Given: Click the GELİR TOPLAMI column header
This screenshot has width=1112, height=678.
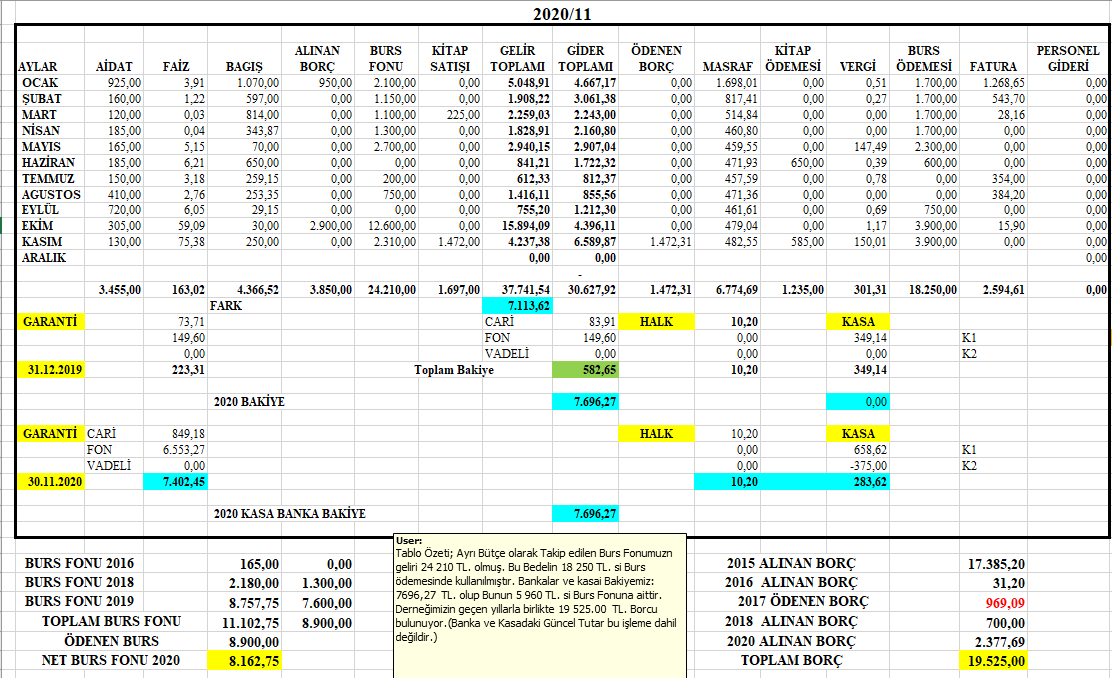Looking at the screenshot, I should [518, 58].
